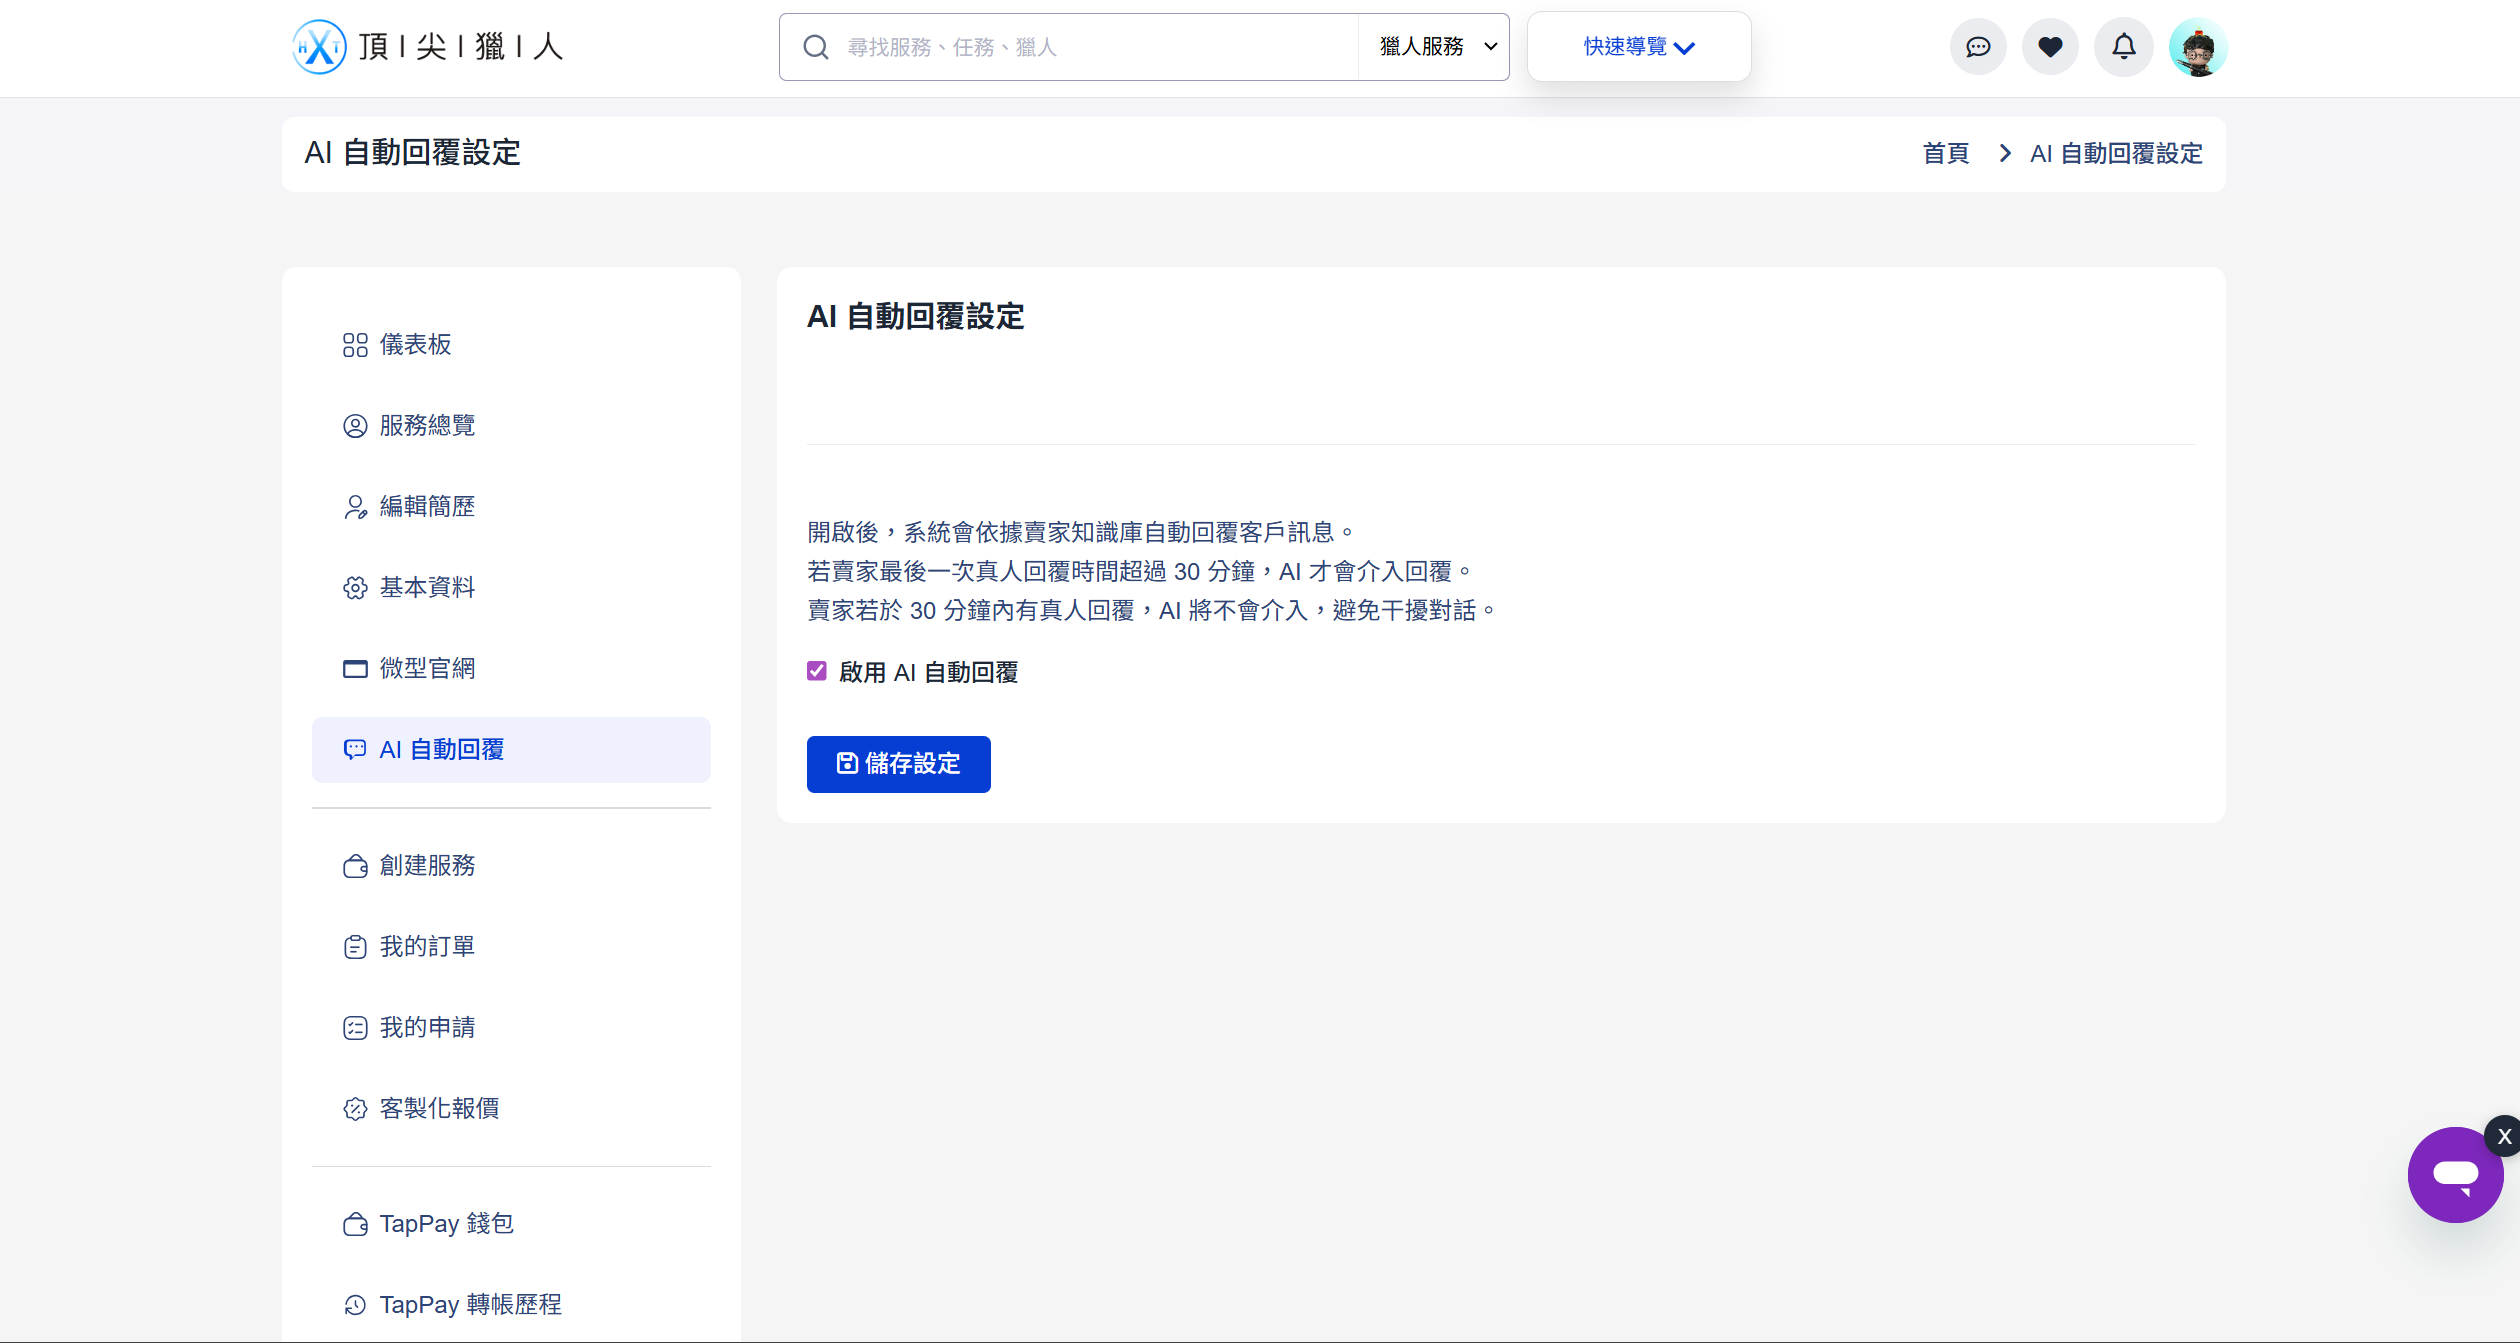Screen dimensions: 2520x1343
Task: Open 儀表板 in the sidebar
Action: (x=415, y=345)
